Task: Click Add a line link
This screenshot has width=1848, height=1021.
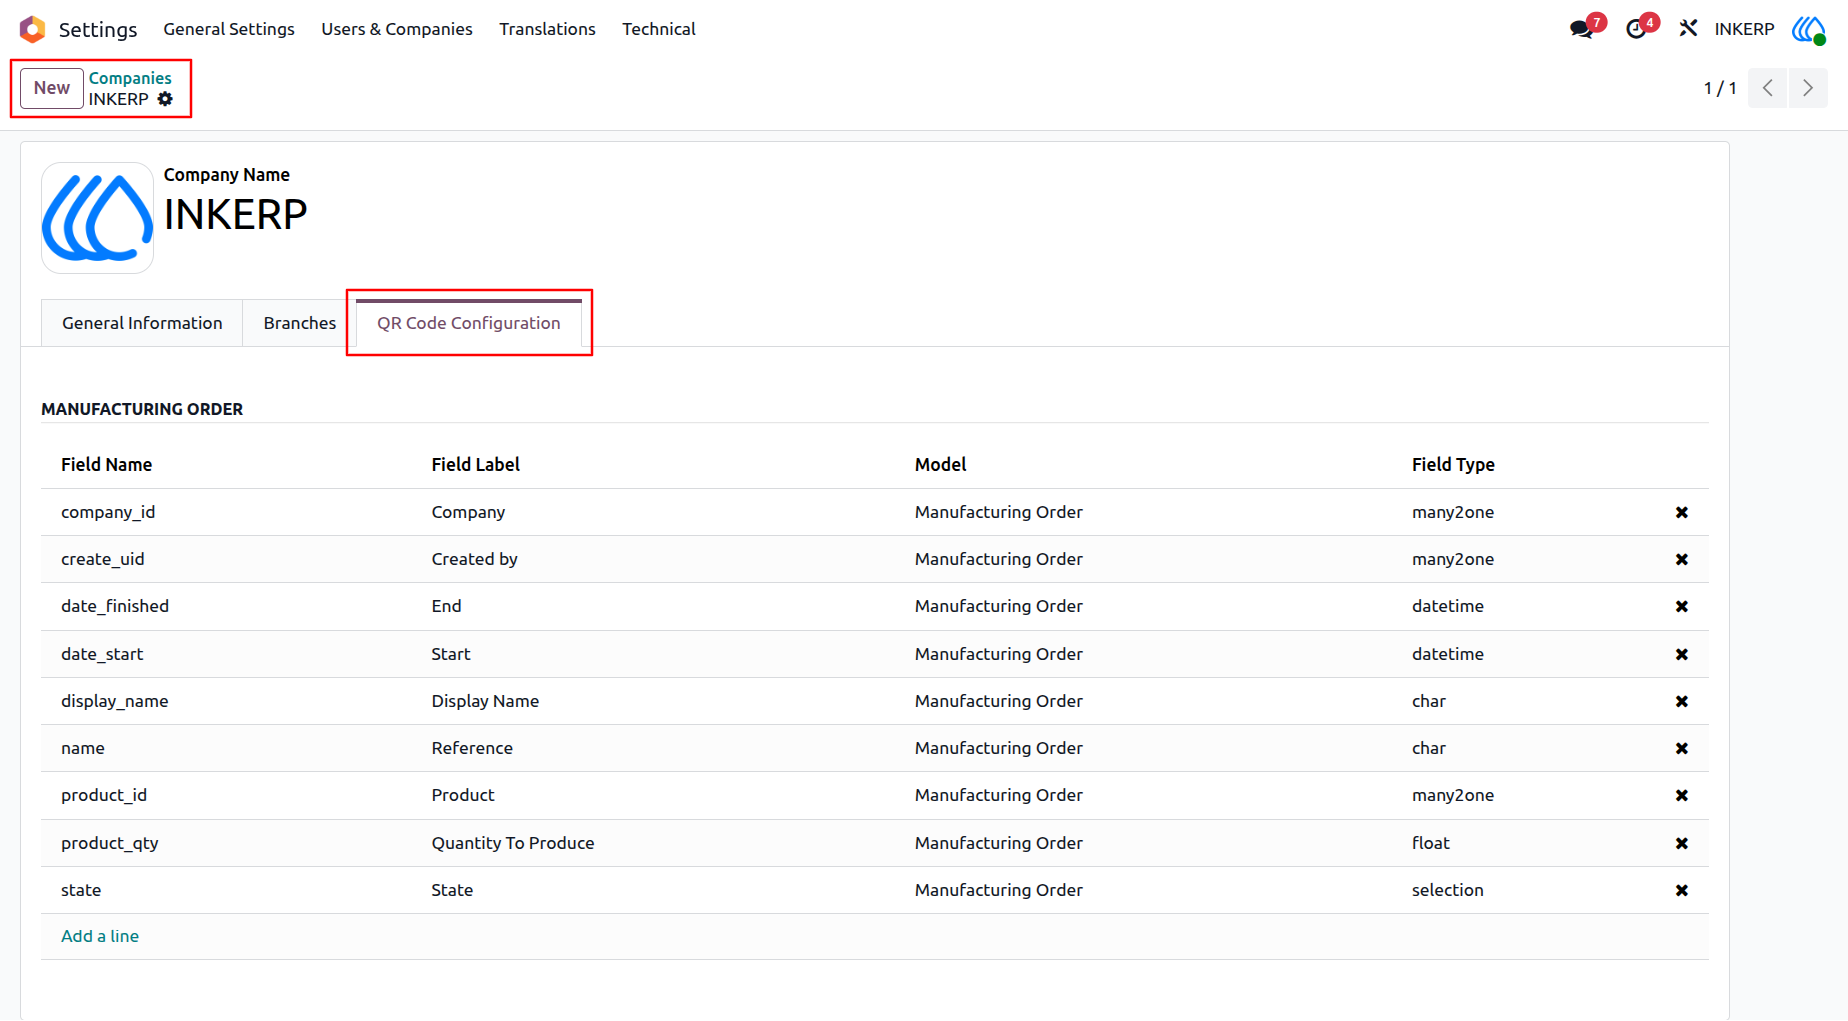Action: point(100,936)
